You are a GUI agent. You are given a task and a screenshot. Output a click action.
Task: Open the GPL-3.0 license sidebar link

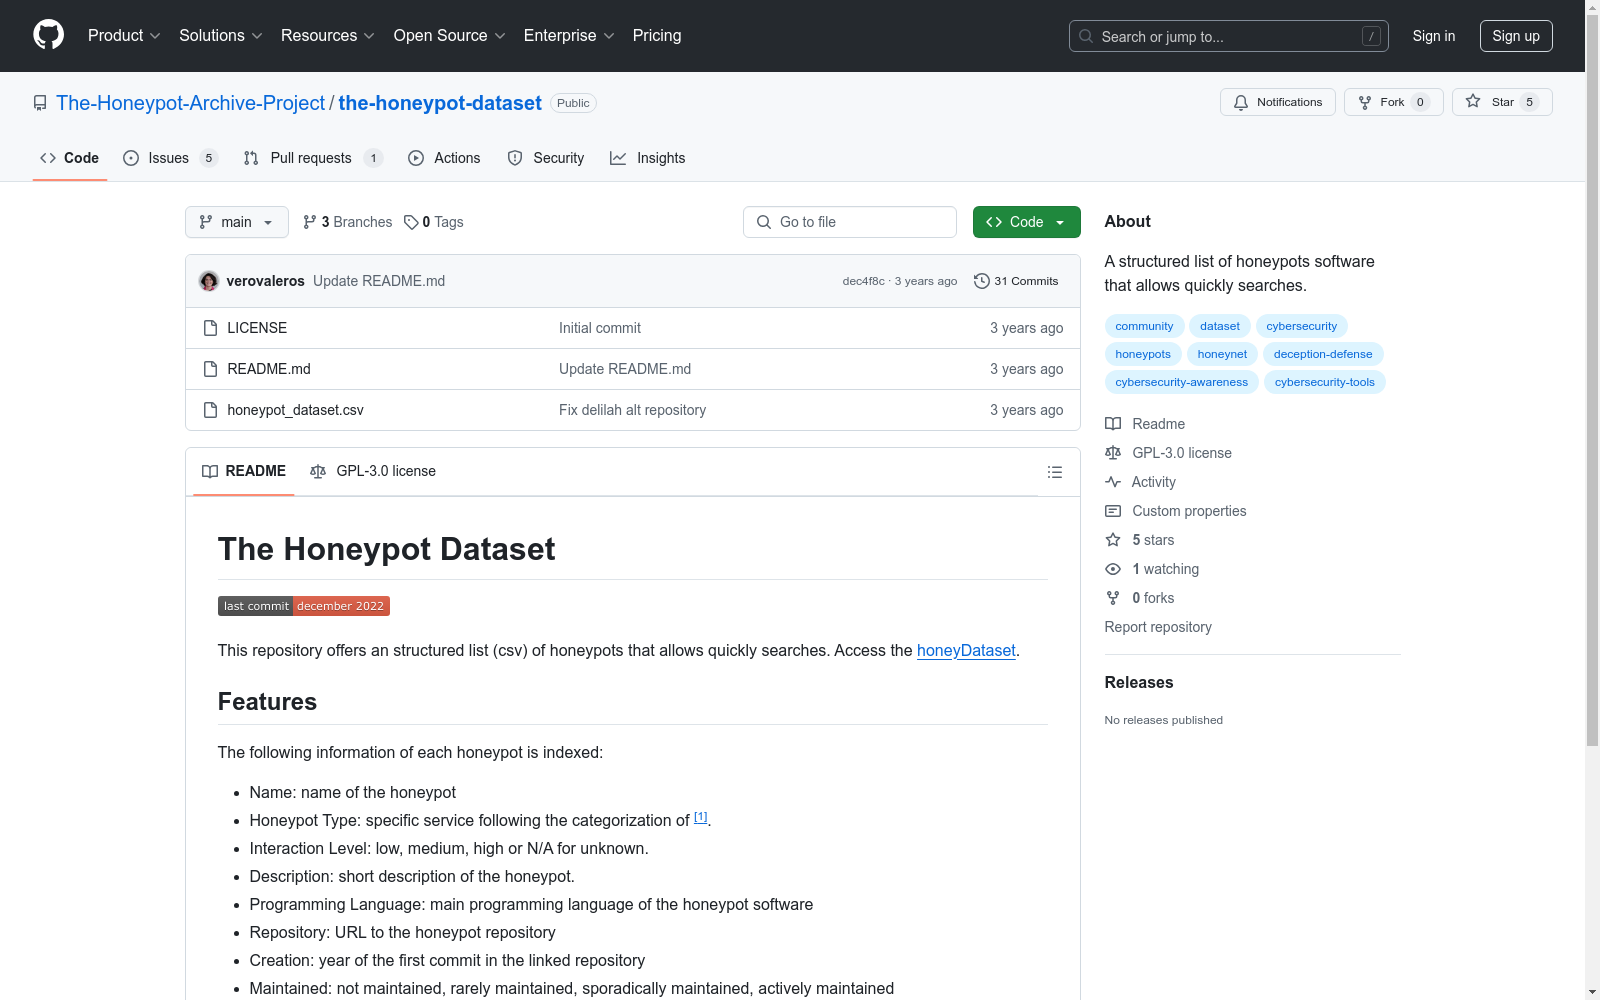click(1168, 453)
